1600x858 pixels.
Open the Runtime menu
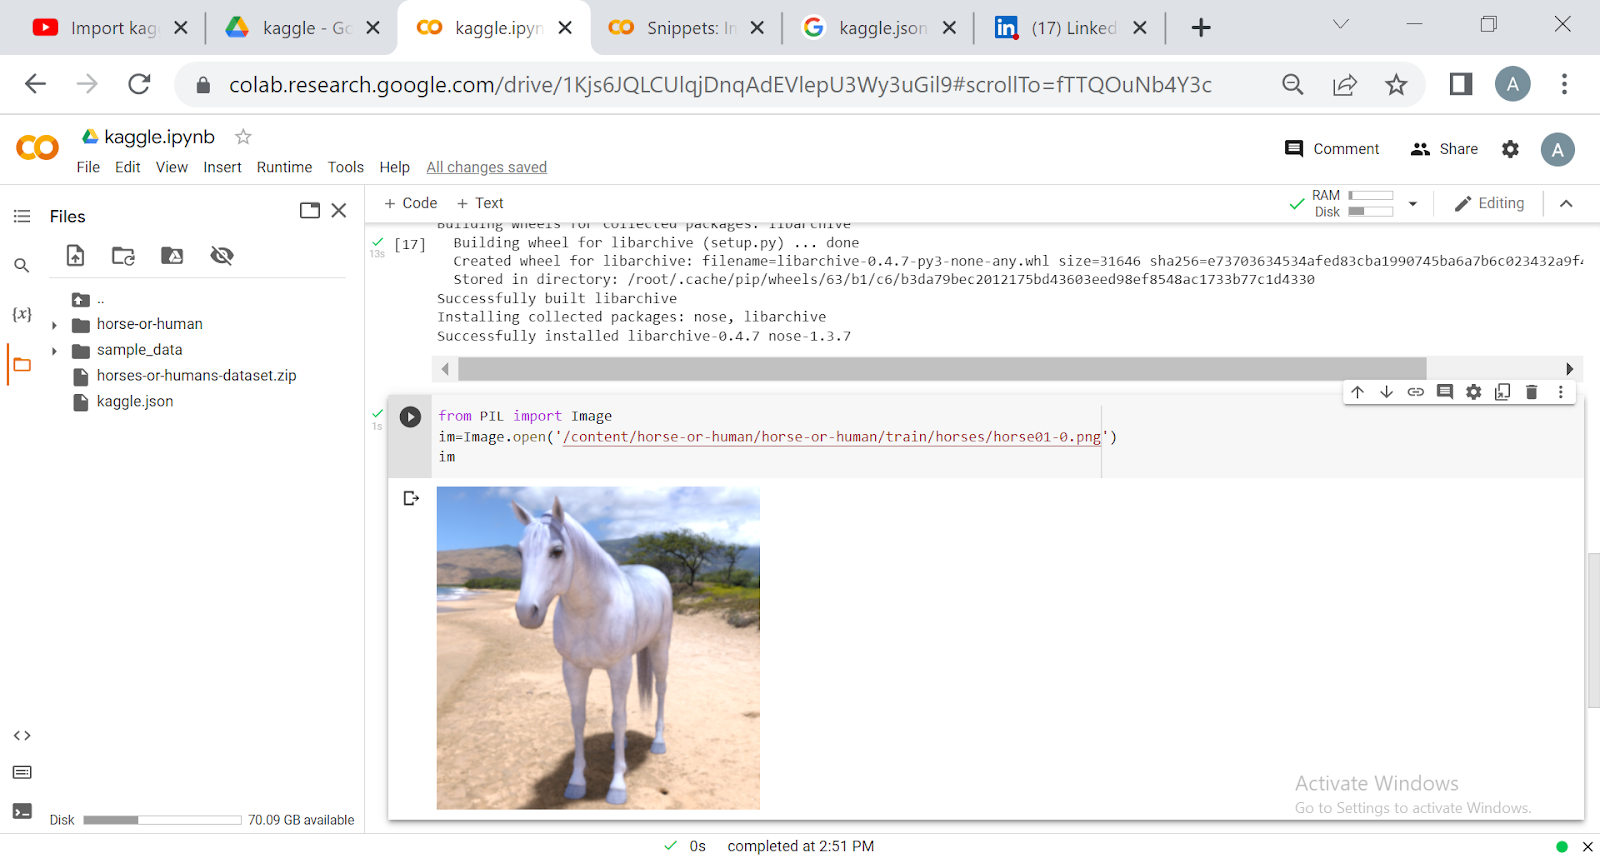(284, 167)
